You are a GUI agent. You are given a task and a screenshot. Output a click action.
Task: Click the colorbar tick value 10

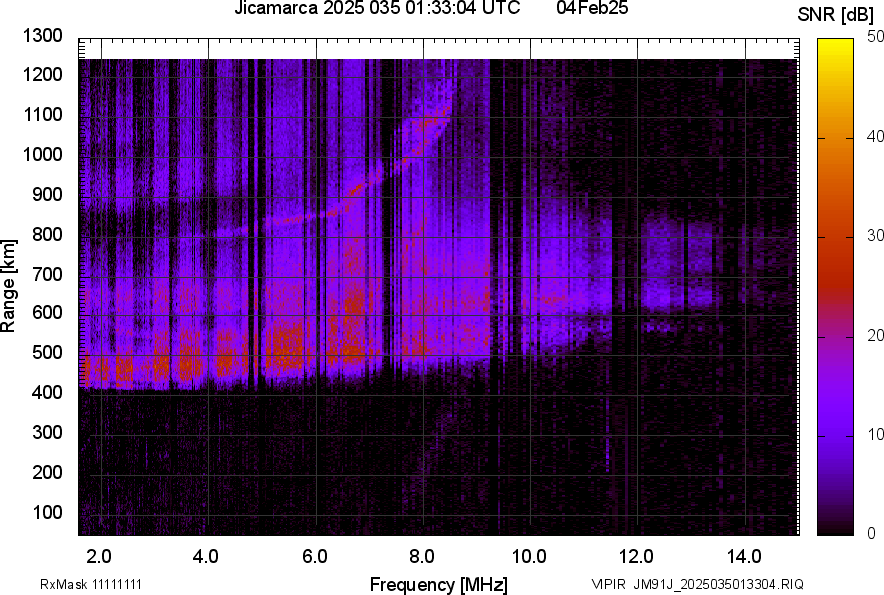[x=874, y=434]
